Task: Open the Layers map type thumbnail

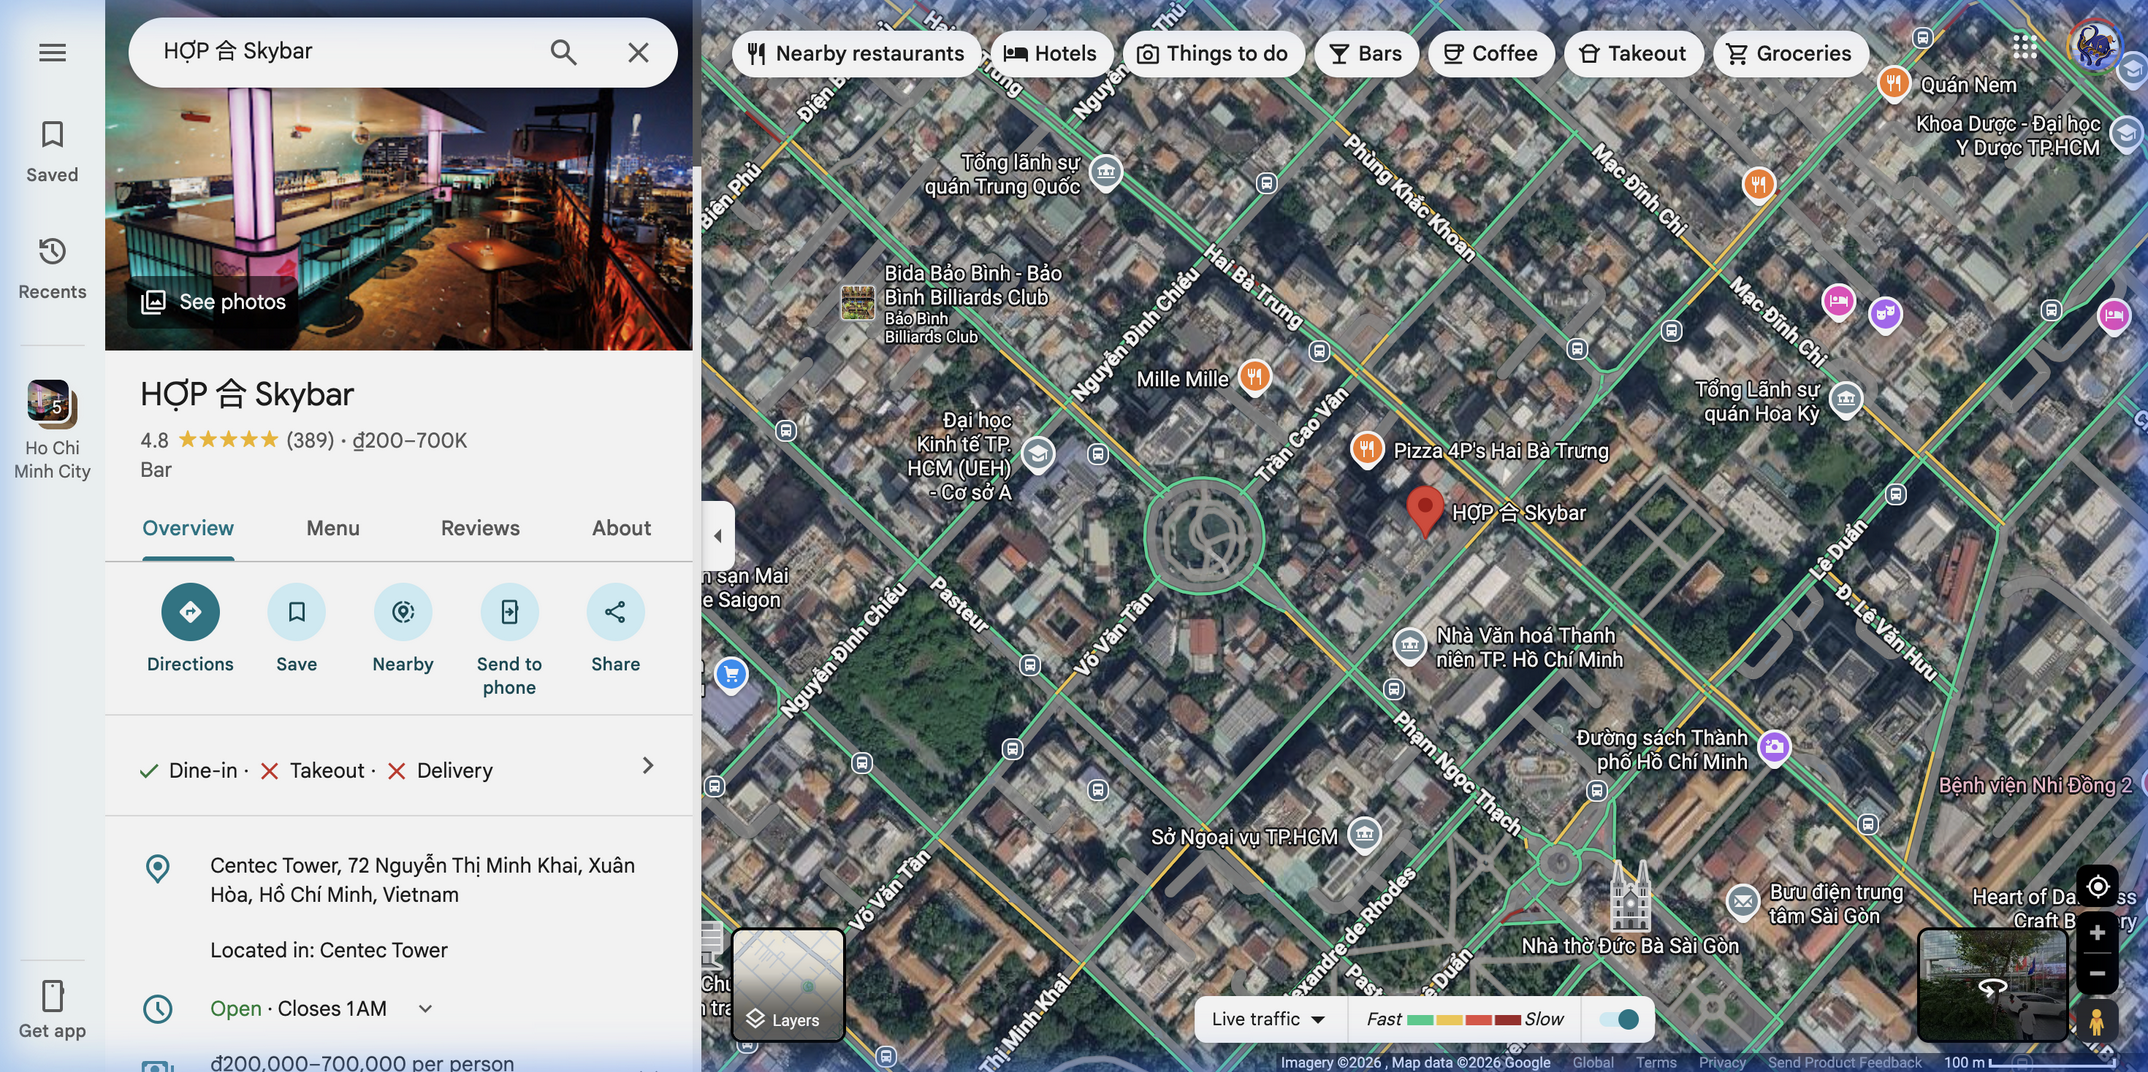Action: [x=788, y=985]
